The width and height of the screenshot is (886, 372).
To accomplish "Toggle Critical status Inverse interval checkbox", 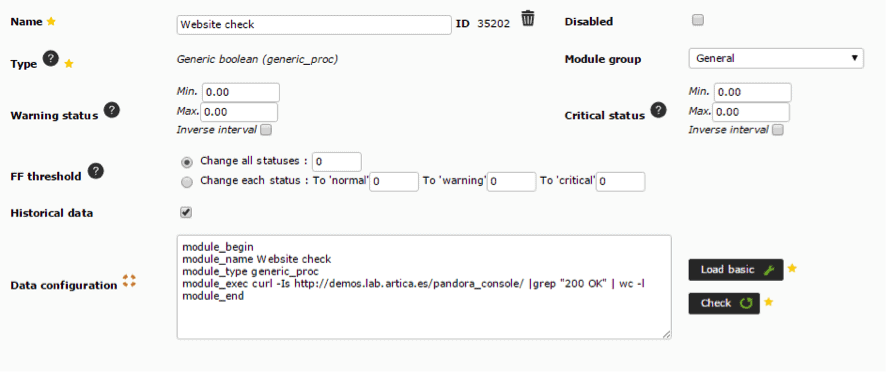I will coord(778,130).
